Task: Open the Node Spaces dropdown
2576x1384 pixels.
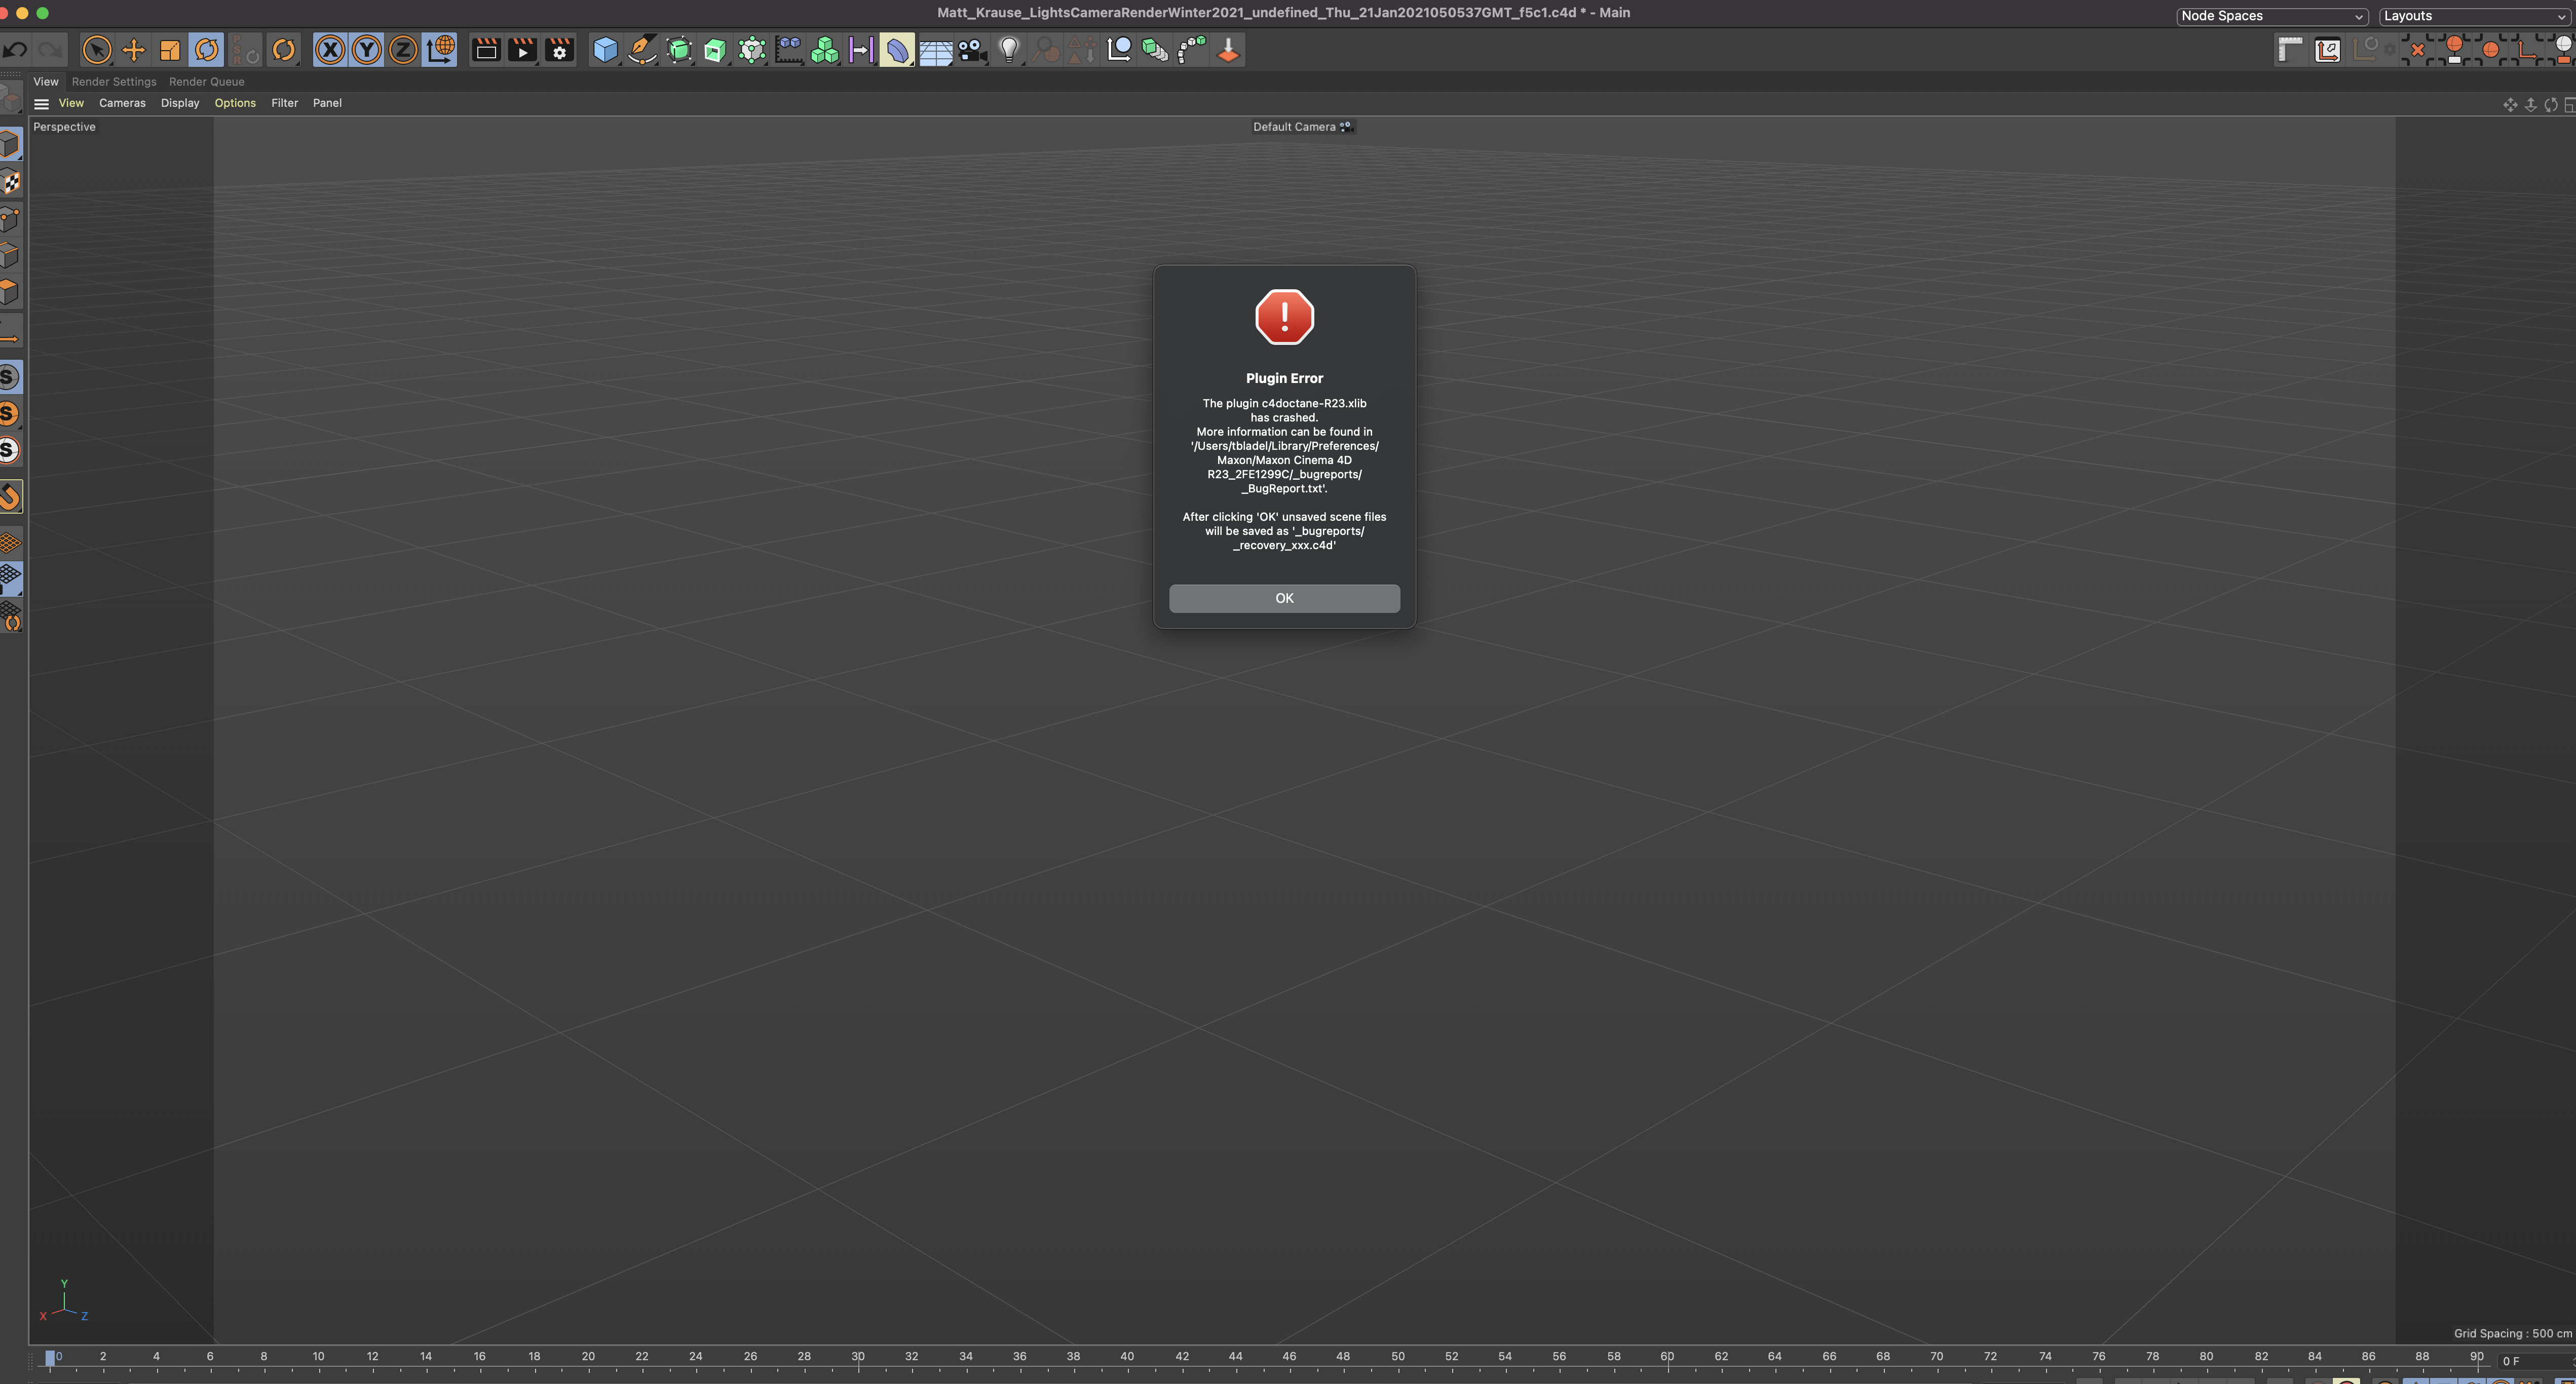Action: pos(2272,16)
